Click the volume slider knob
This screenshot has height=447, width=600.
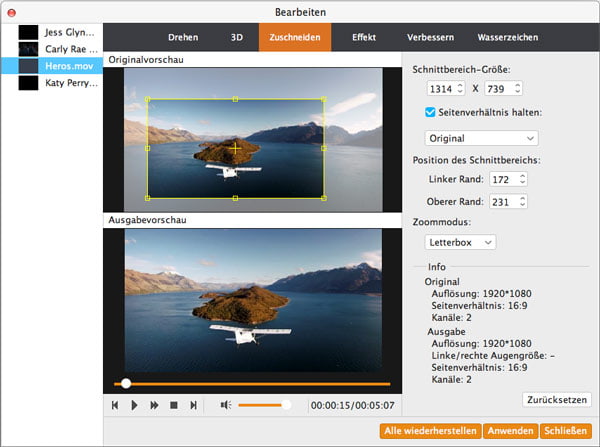286,405
